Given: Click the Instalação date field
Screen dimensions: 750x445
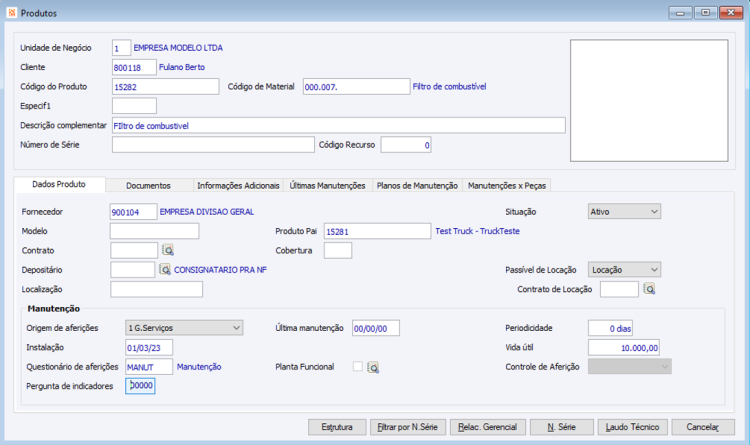Looking at the screenshot, I should coord(149,347).
